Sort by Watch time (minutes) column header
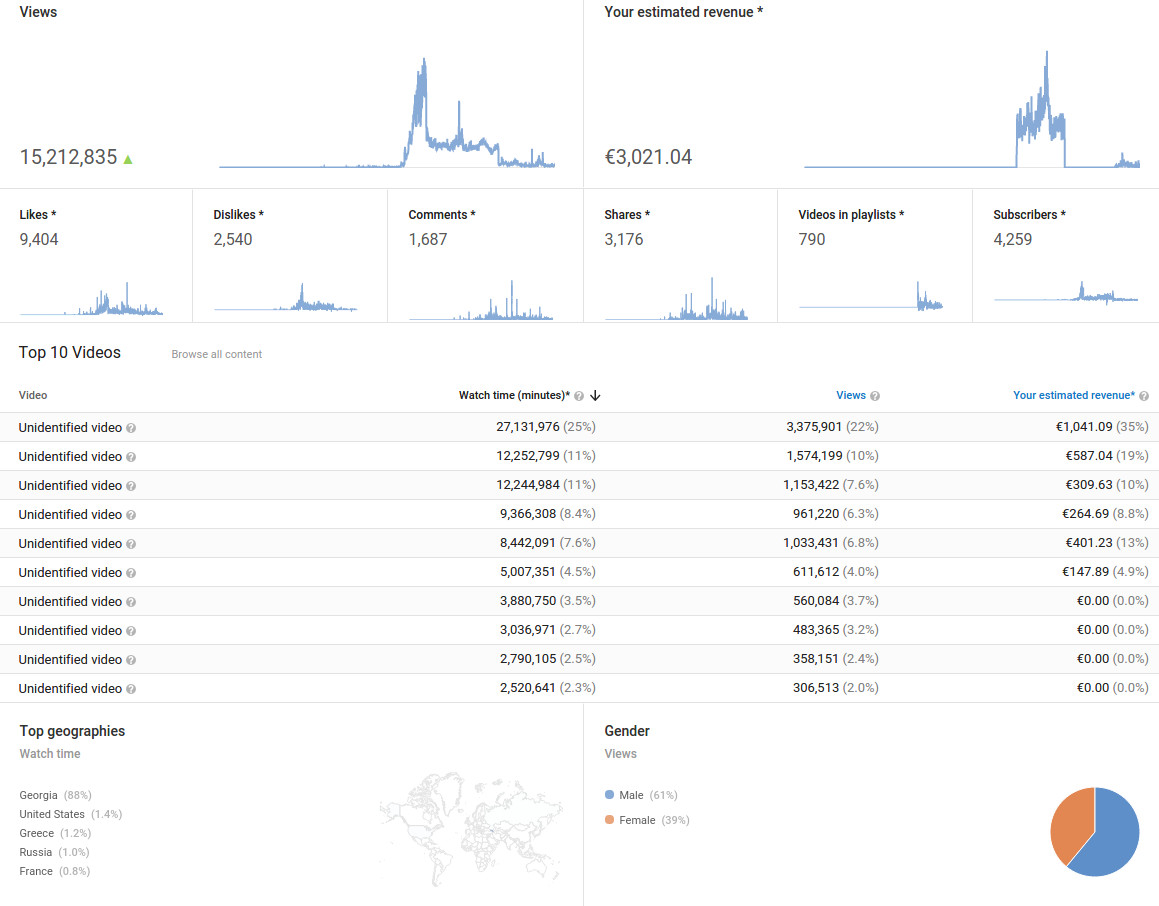This screenshot has width=1159, height=906. [514, 395]
